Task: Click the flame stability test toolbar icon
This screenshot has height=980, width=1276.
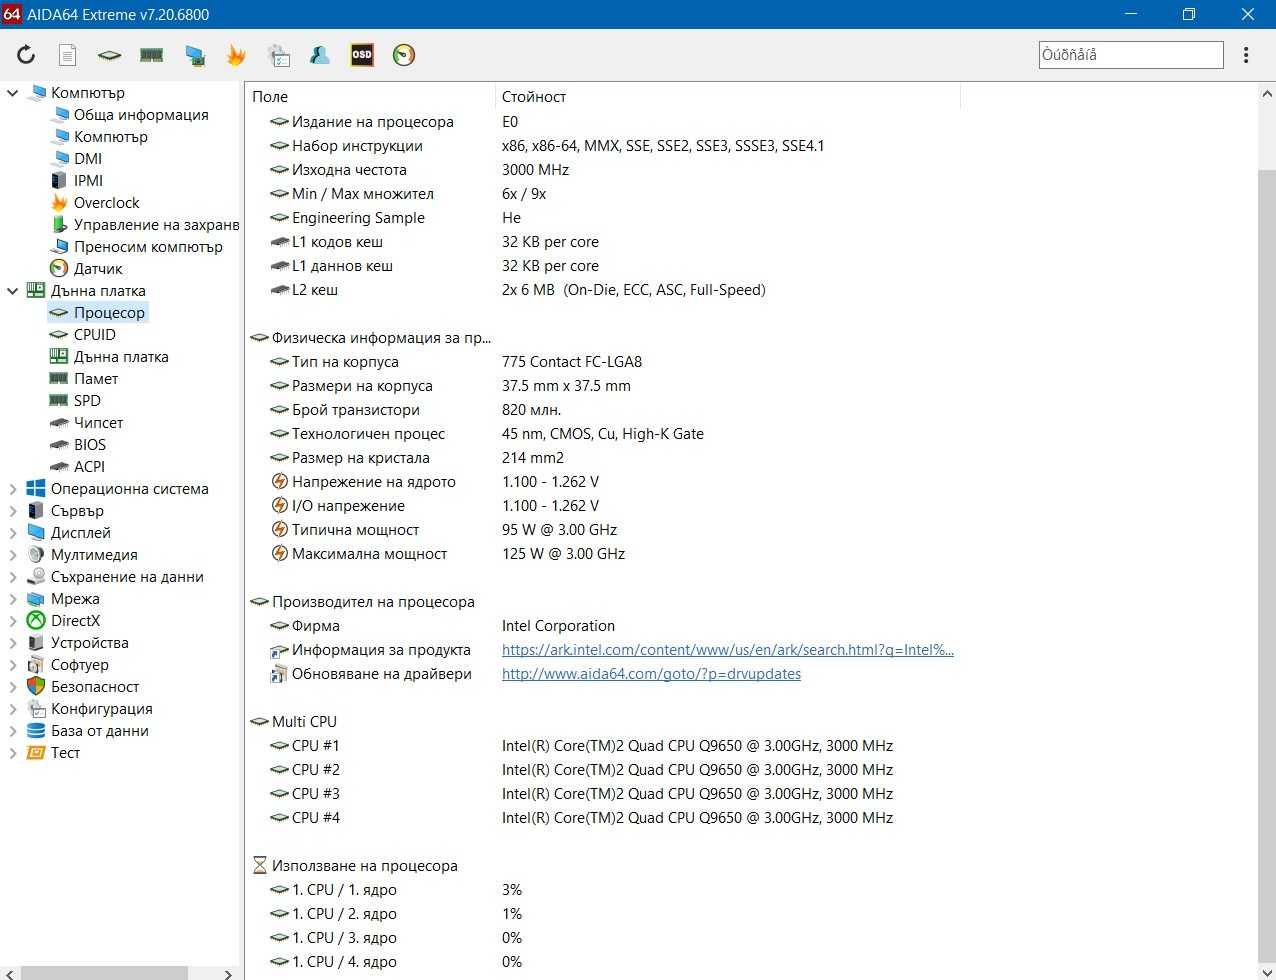Action: (x=236, y=55)
